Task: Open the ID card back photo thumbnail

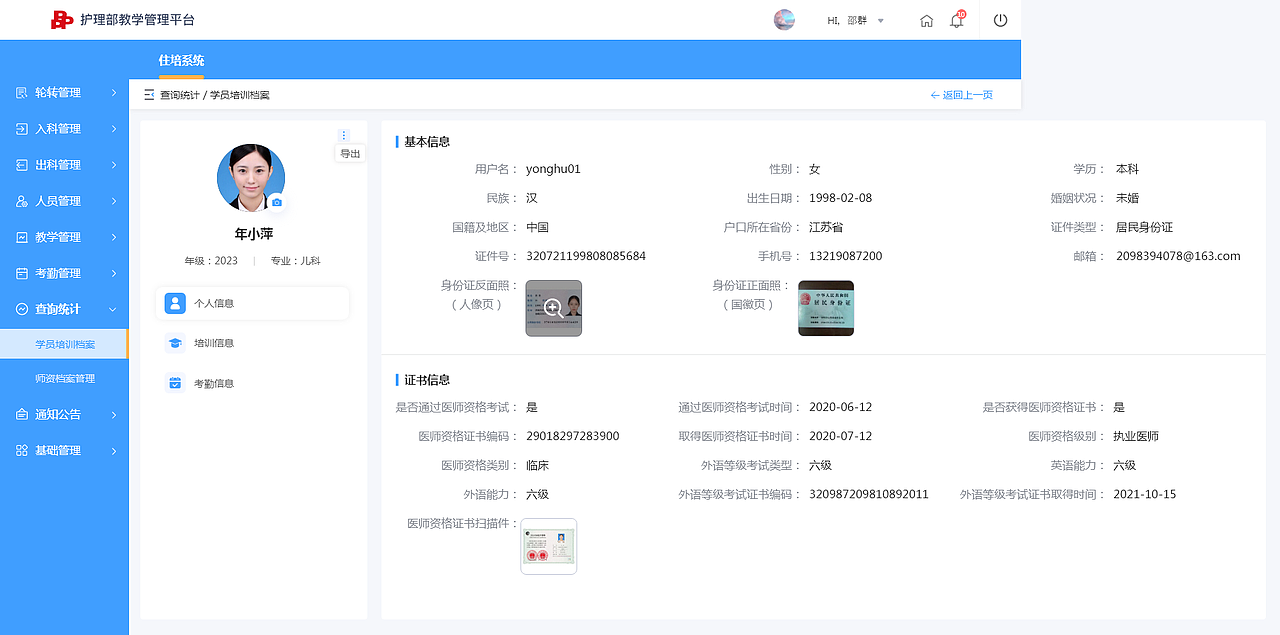Action: tap(553, 308)
